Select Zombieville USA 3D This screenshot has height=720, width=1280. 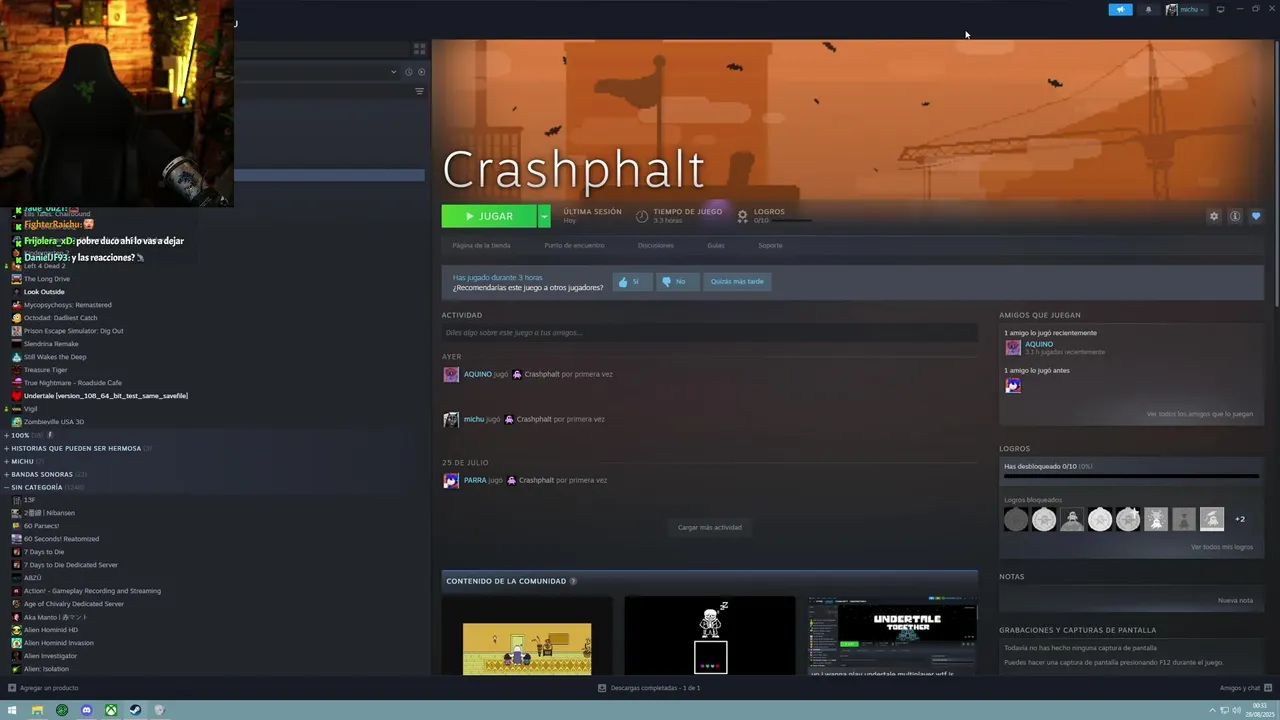click(54, 422)
